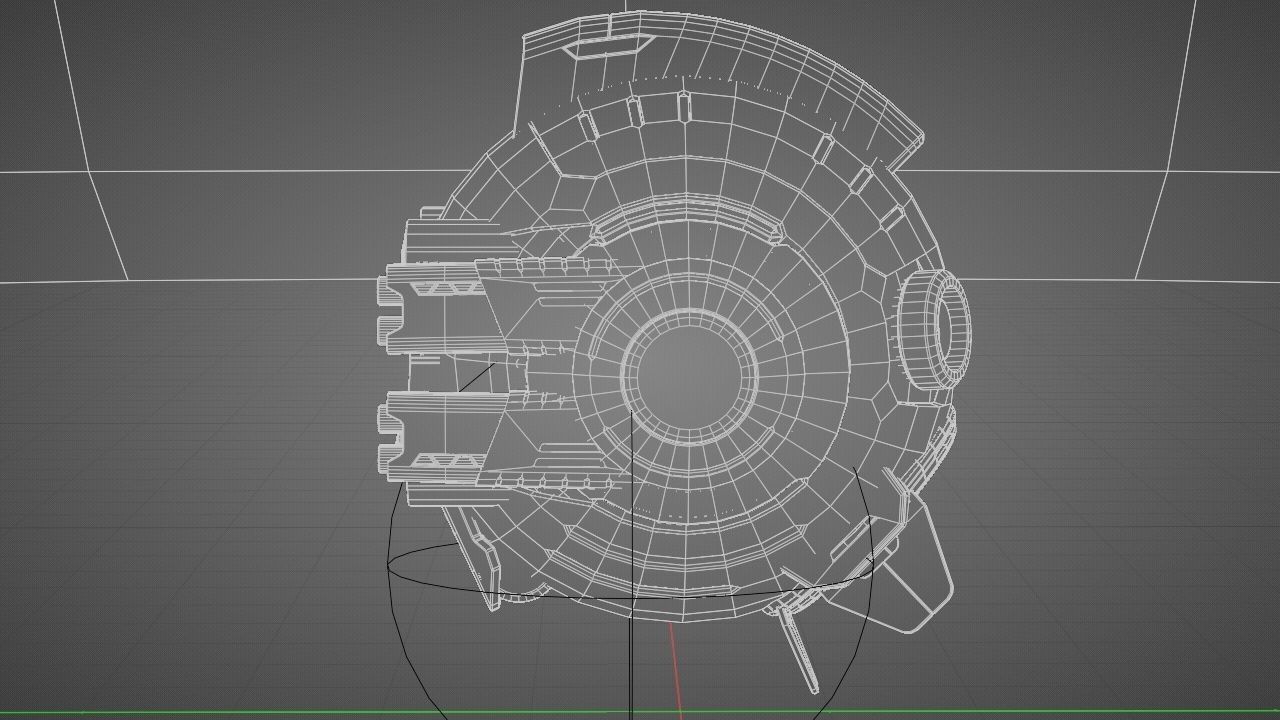The height and width of the screenshot is (720, 1280).
Task: Select the hexagonal panel atop the model
Action: click(x=607, y=46)
